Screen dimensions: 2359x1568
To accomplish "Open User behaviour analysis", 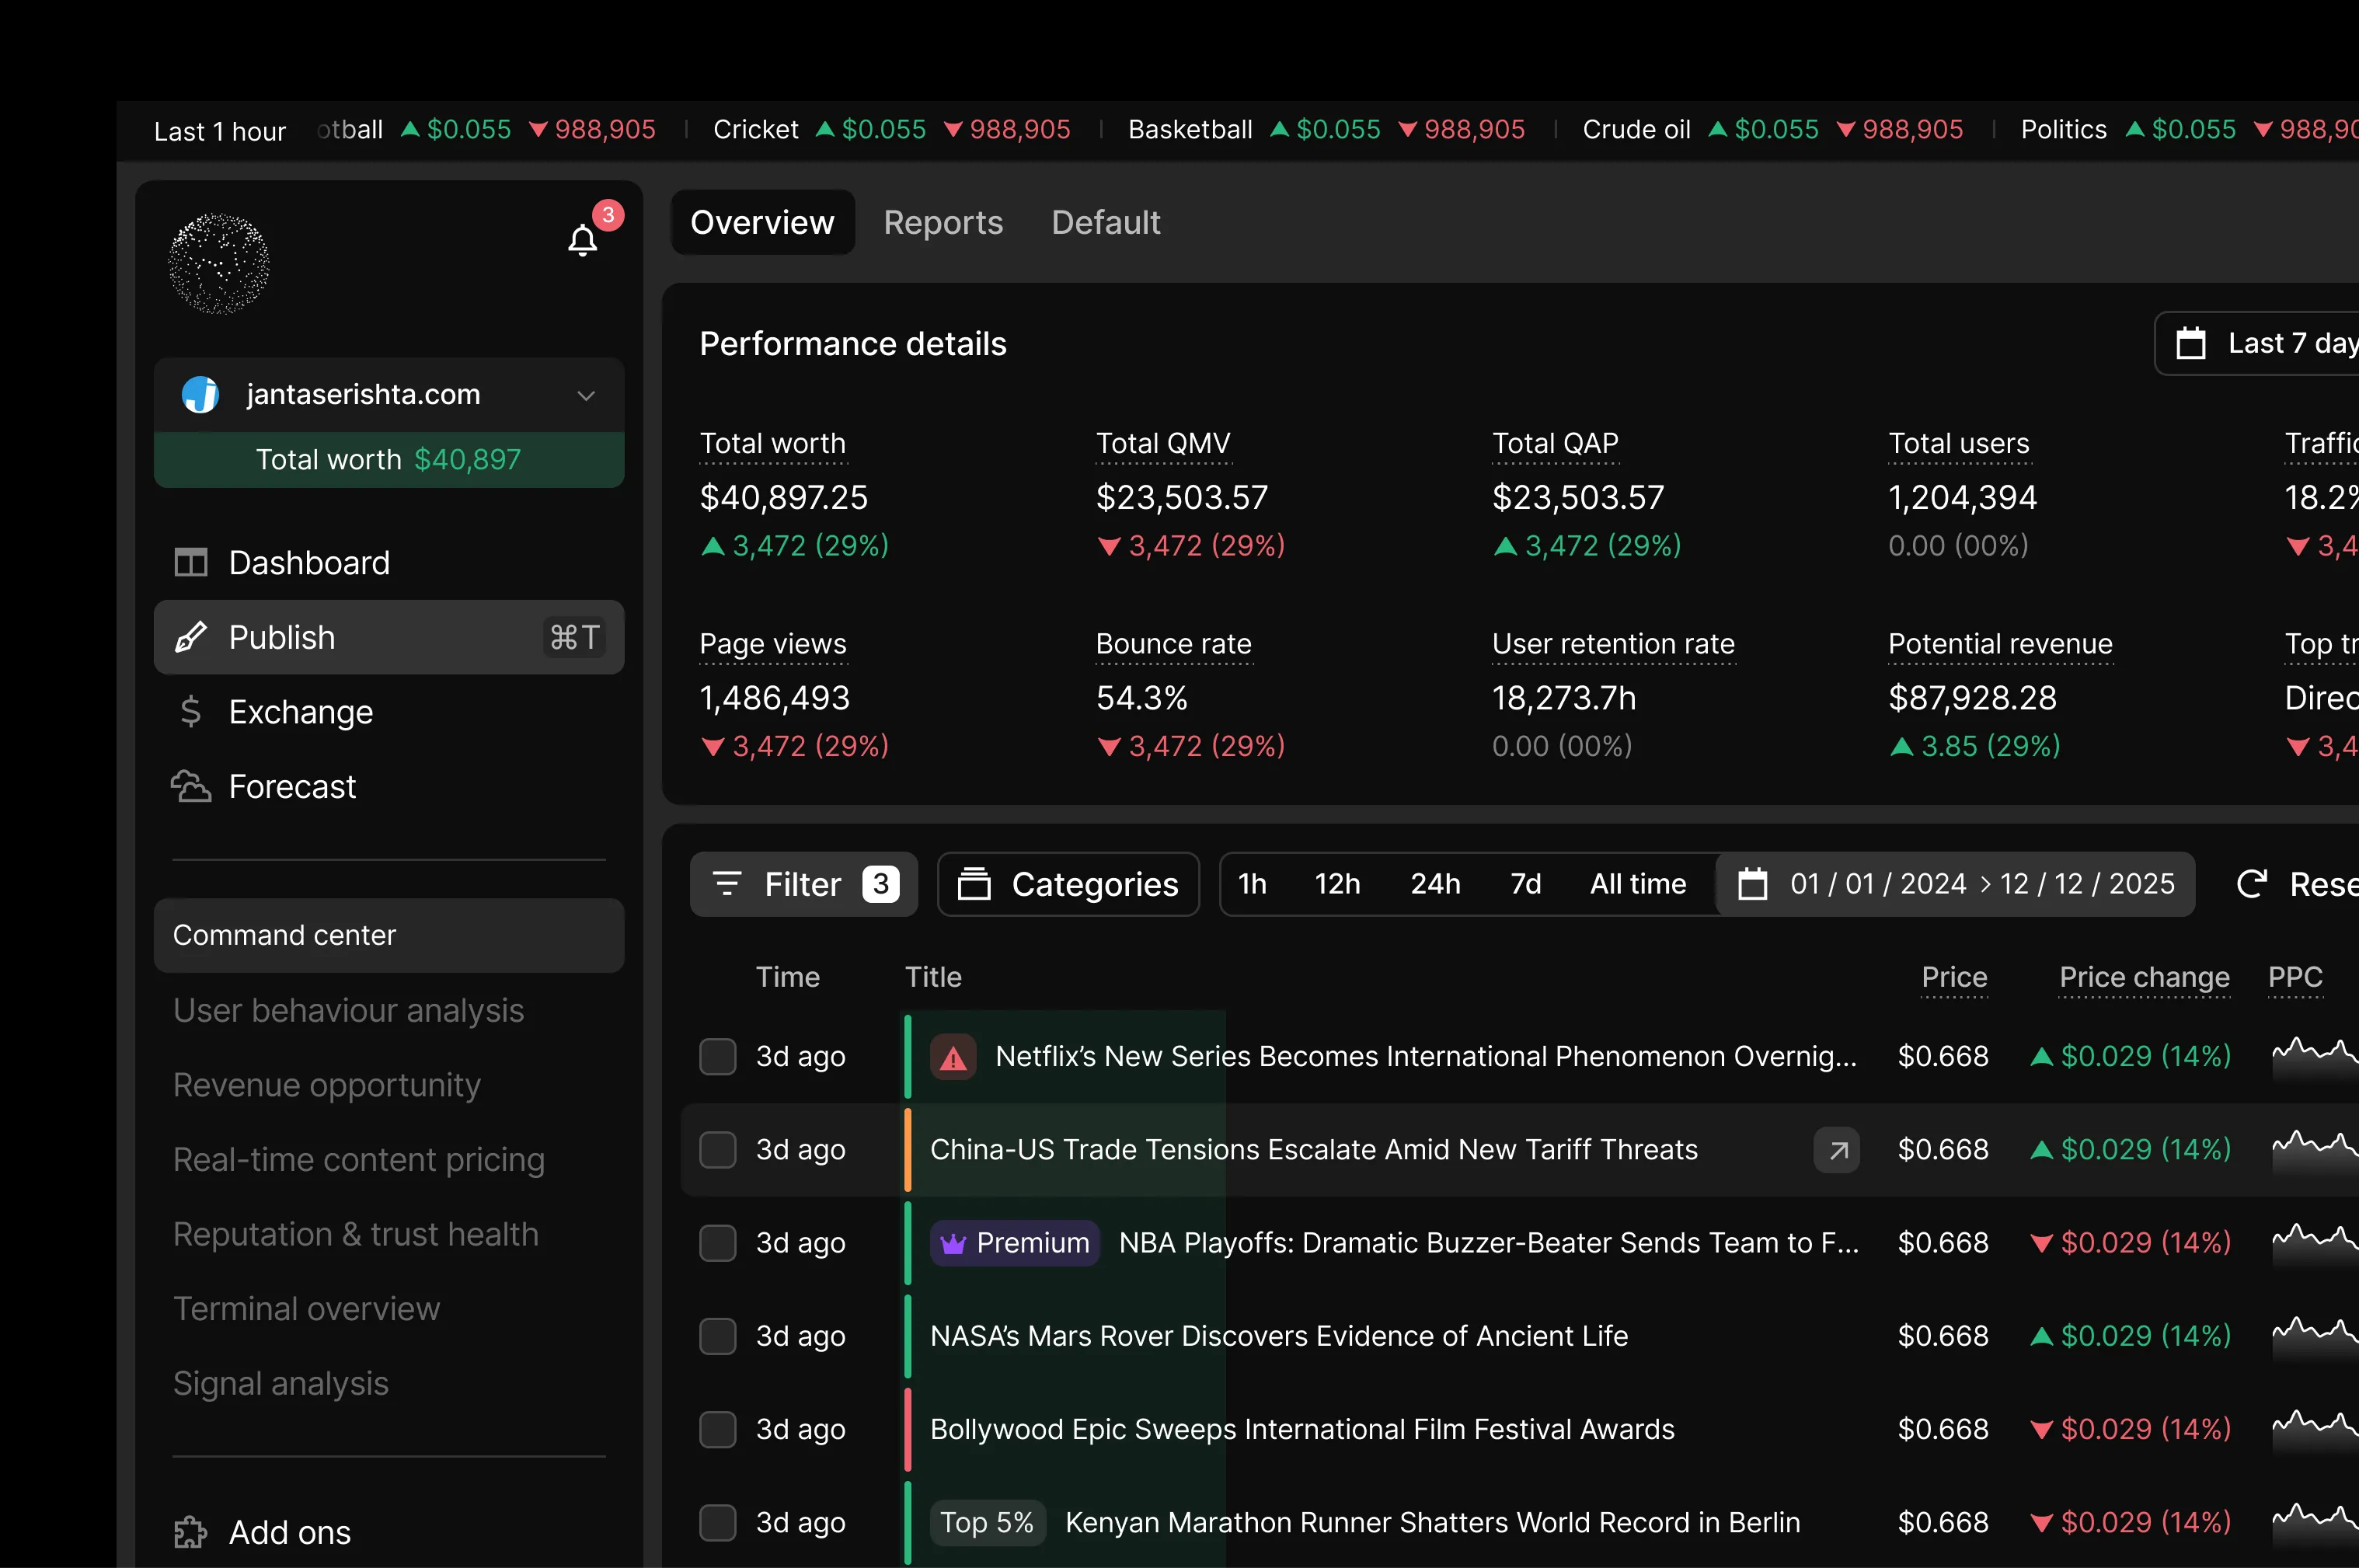I will (348, 1010).
